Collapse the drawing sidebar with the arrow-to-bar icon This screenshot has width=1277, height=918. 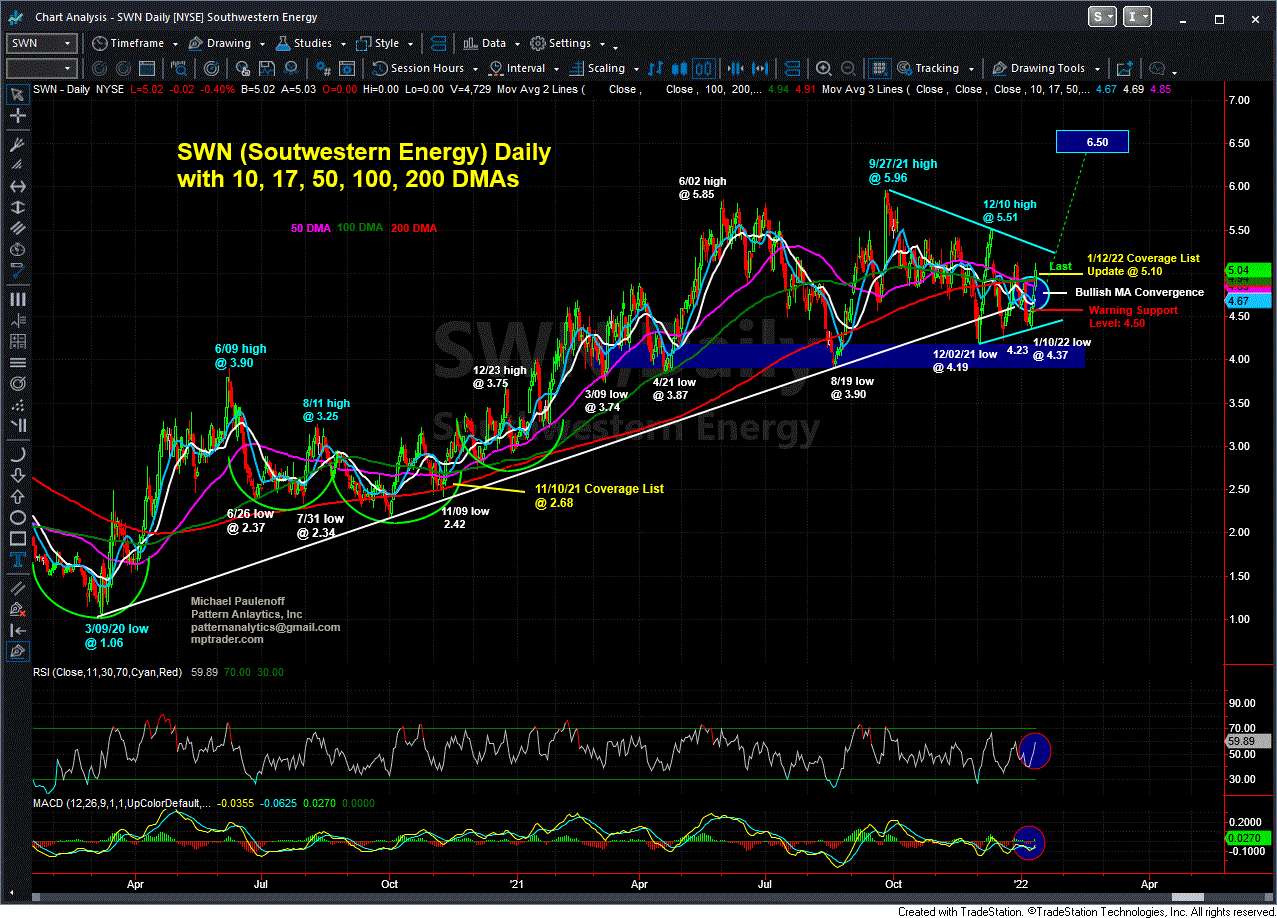click(17, 630)
